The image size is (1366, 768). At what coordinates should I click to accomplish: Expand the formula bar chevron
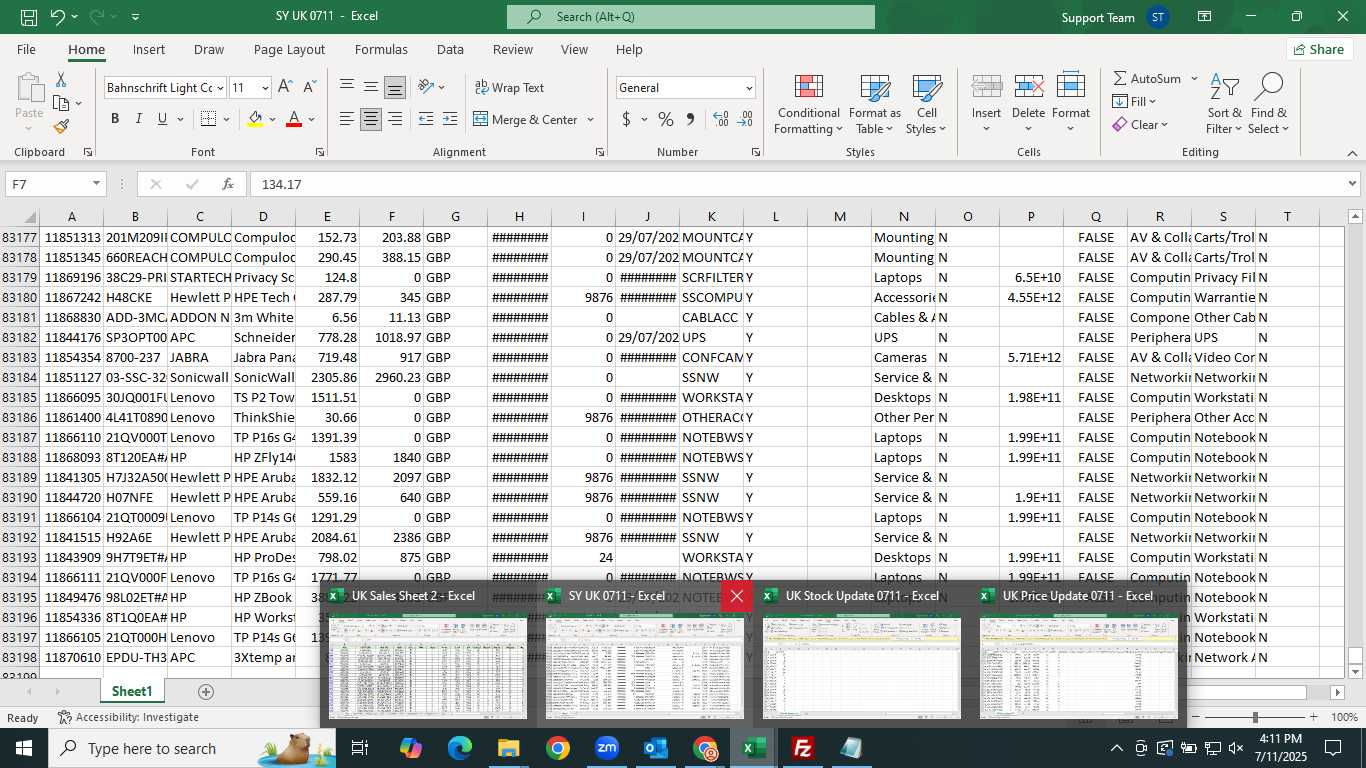click(1352, 184)
